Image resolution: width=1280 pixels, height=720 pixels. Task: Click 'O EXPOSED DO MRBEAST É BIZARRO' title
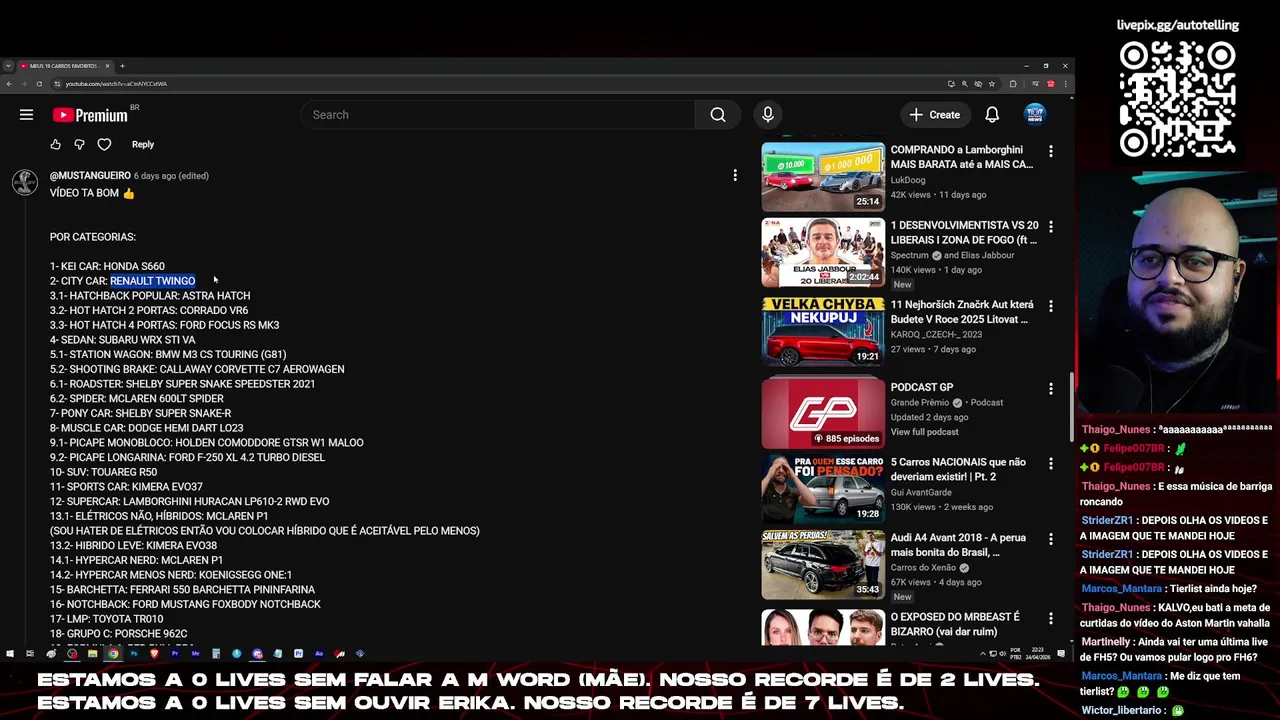tap(955, 625)
